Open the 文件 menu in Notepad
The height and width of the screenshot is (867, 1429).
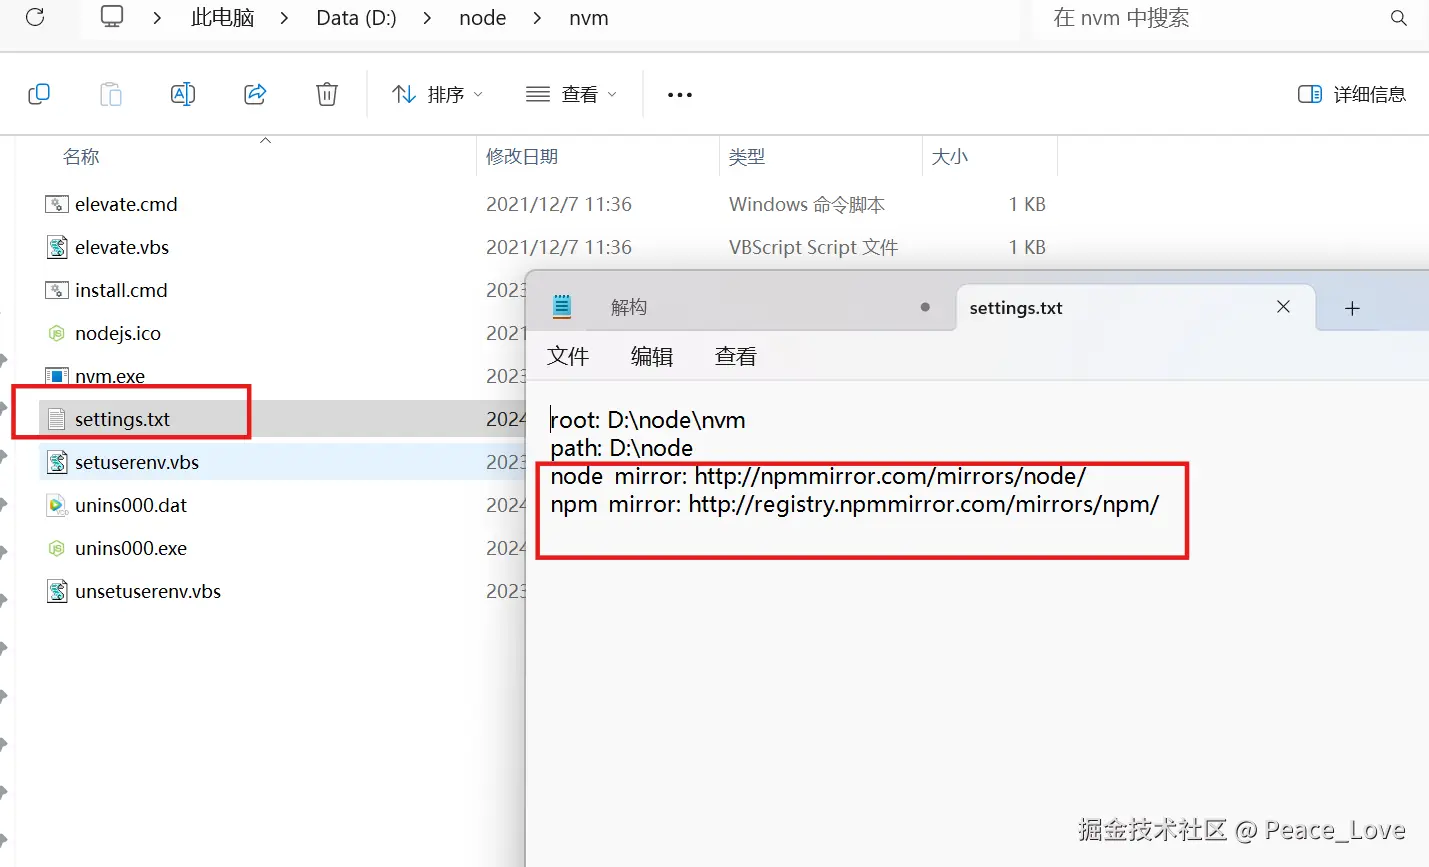click(x=568, y=356)
